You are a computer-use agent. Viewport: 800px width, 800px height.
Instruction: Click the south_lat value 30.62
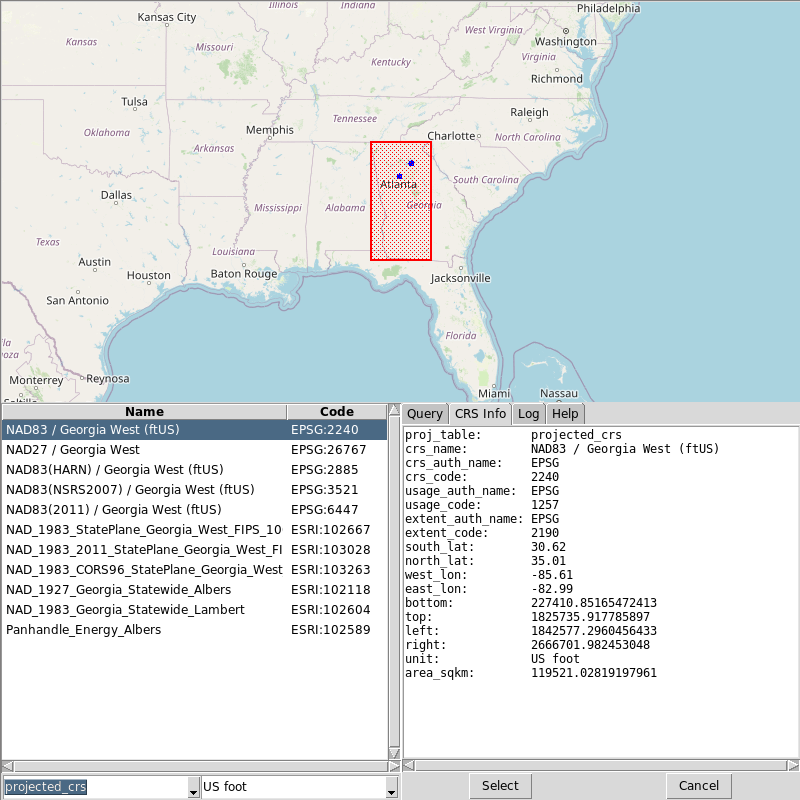click(x=548, y=547)
